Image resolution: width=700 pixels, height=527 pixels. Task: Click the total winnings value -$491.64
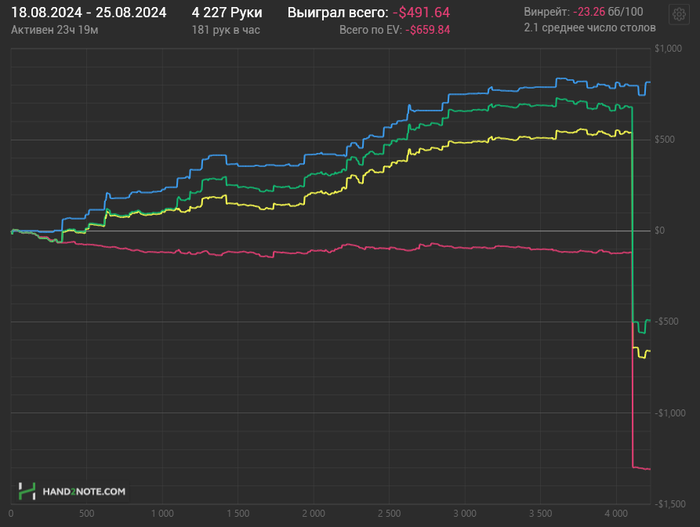(x=421, y=13)
